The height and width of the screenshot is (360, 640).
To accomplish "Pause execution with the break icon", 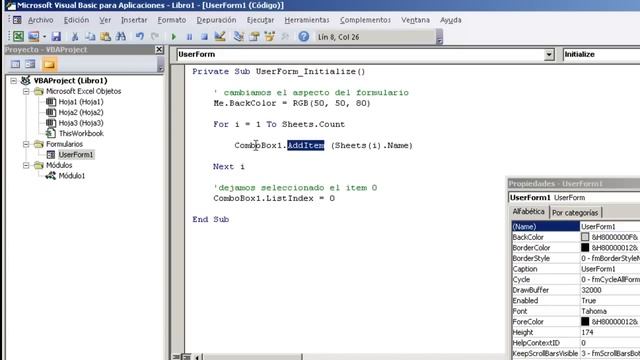I will [189, 37].
